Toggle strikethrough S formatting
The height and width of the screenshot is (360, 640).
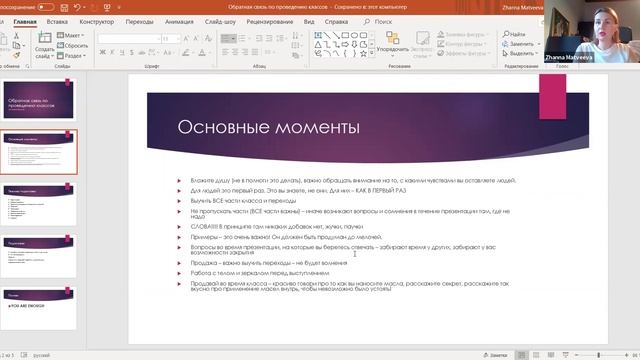pos(132,52)
